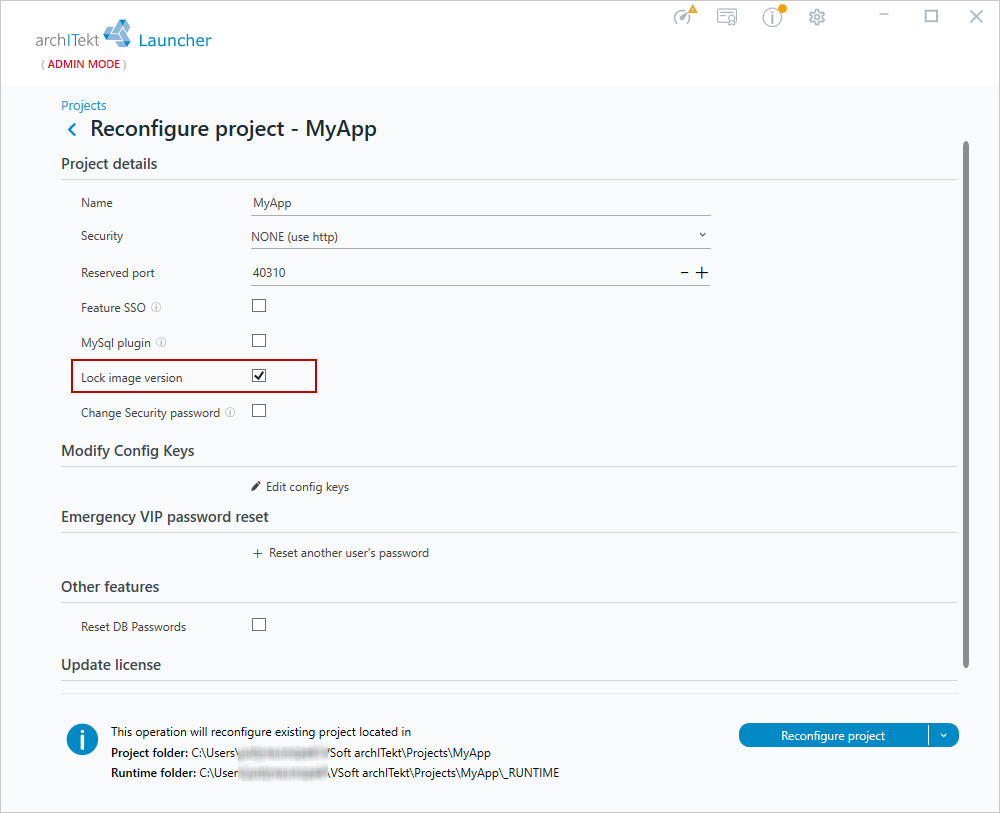Enable the MySql plugin checkbox
Screen dimensions: 1000x813
[x=259, y=341]
